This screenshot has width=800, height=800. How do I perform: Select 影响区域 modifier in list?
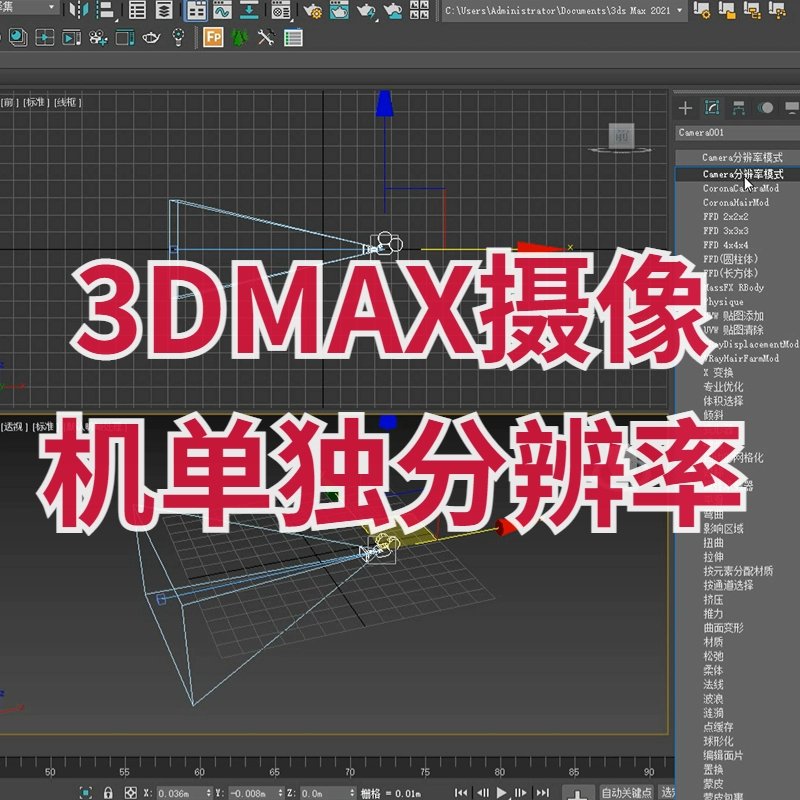pos(723,529)
